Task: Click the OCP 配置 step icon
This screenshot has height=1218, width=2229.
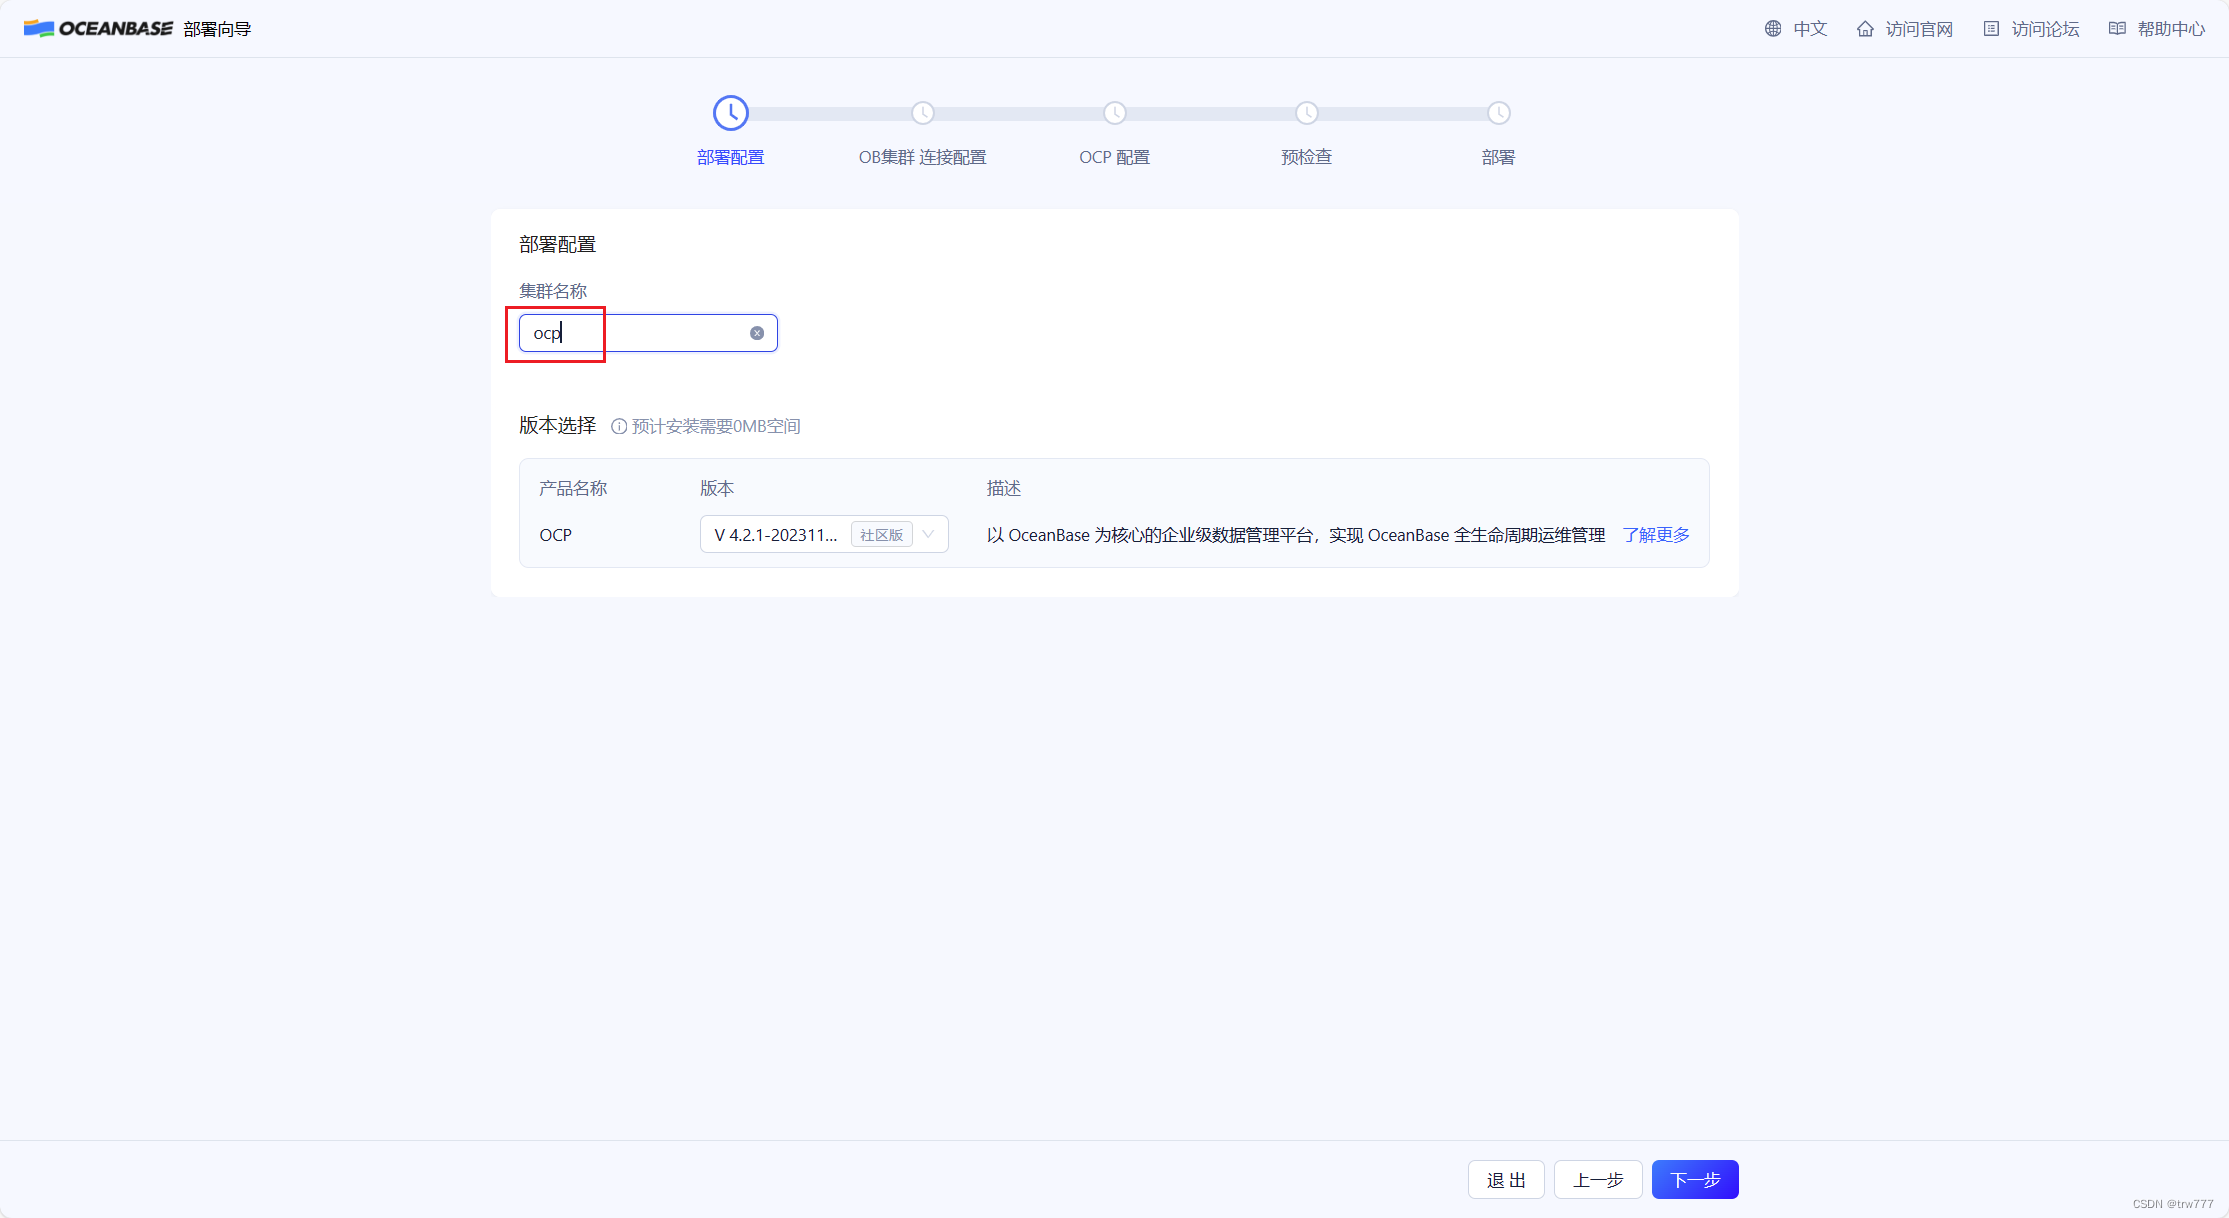Action: click(x=1114, y=113)
